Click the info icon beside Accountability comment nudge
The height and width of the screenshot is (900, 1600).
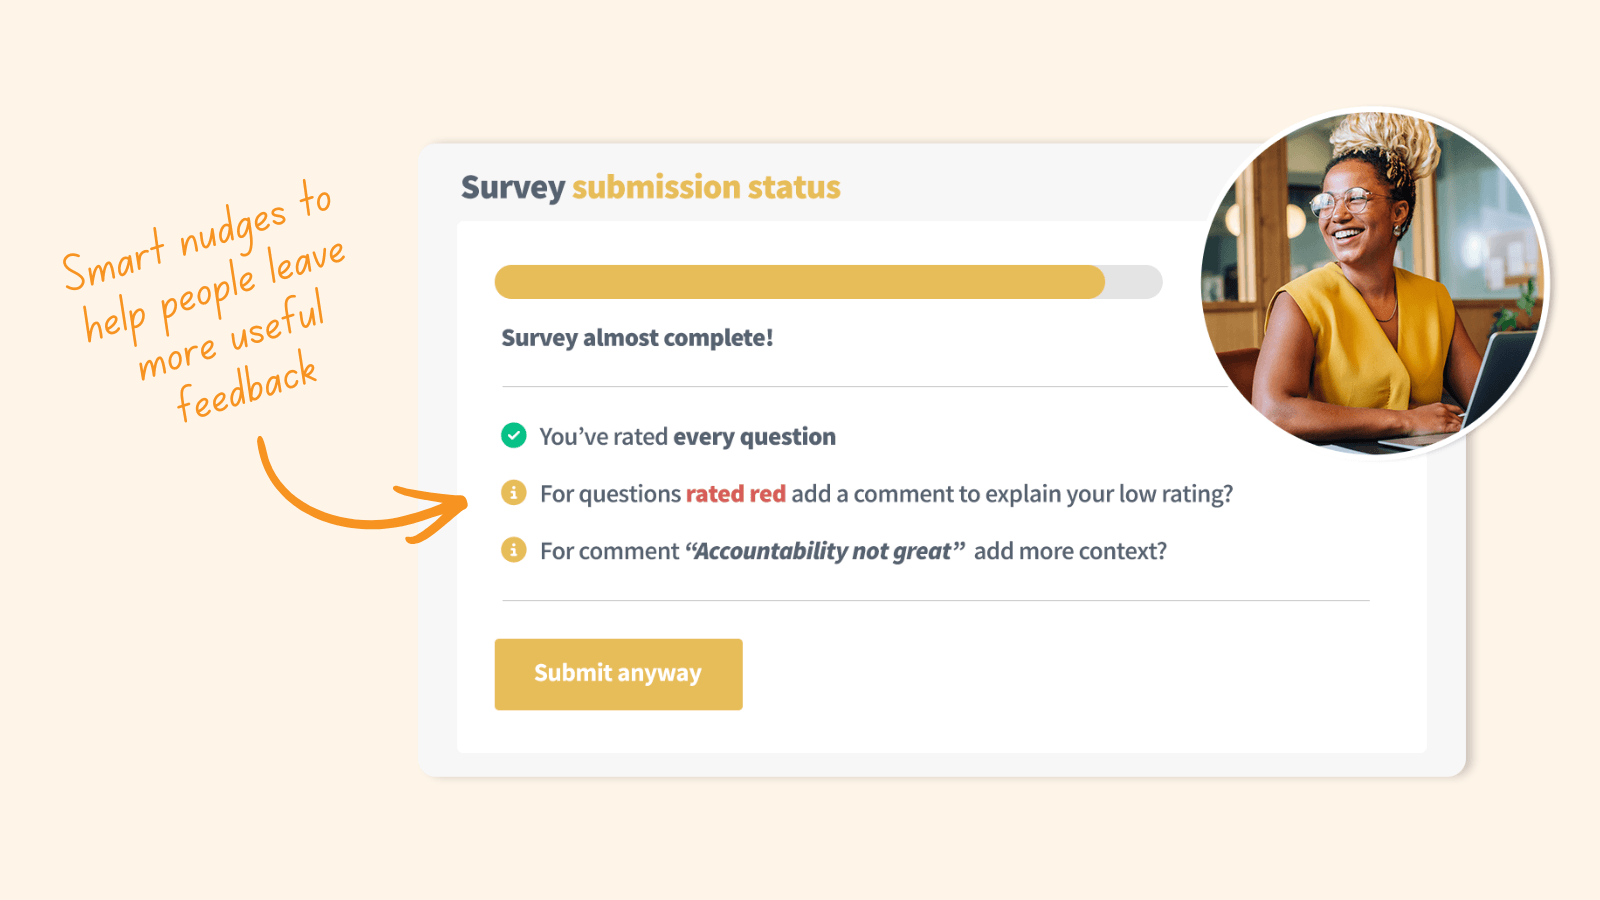pyautogui.click(x=514, y=550)
